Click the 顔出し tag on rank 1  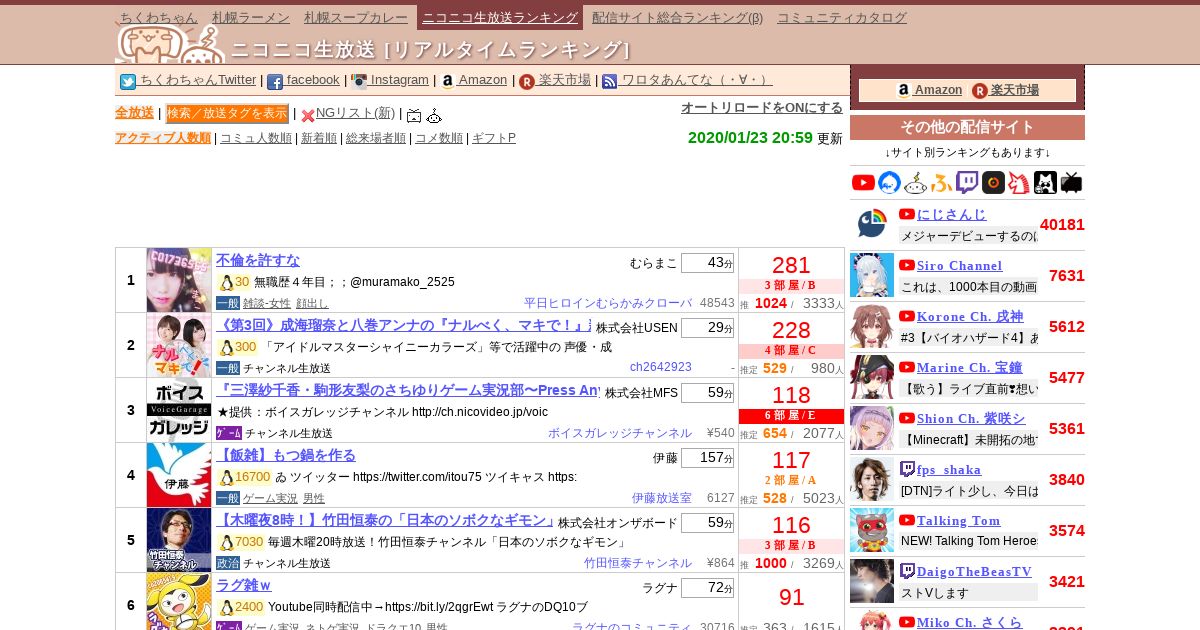coord(312,303)
